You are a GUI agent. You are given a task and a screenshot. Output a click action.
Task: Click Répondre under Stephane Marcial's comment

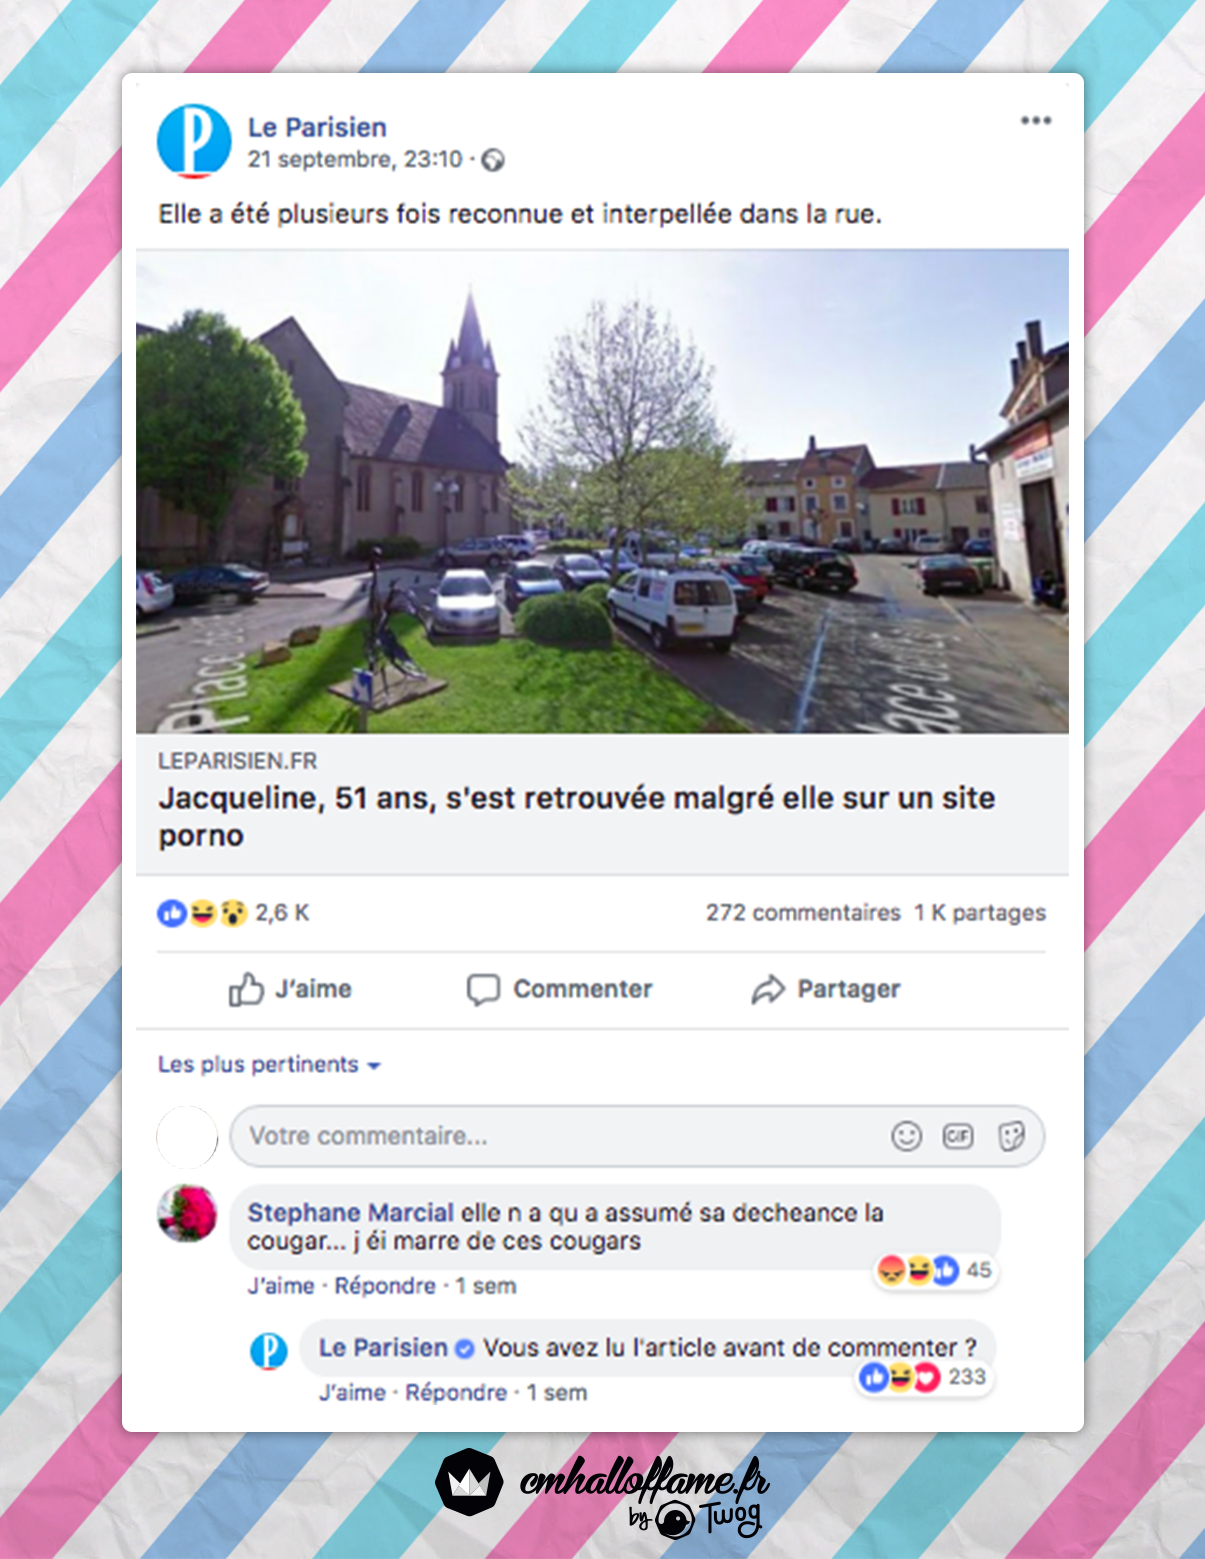(385, 1286)
